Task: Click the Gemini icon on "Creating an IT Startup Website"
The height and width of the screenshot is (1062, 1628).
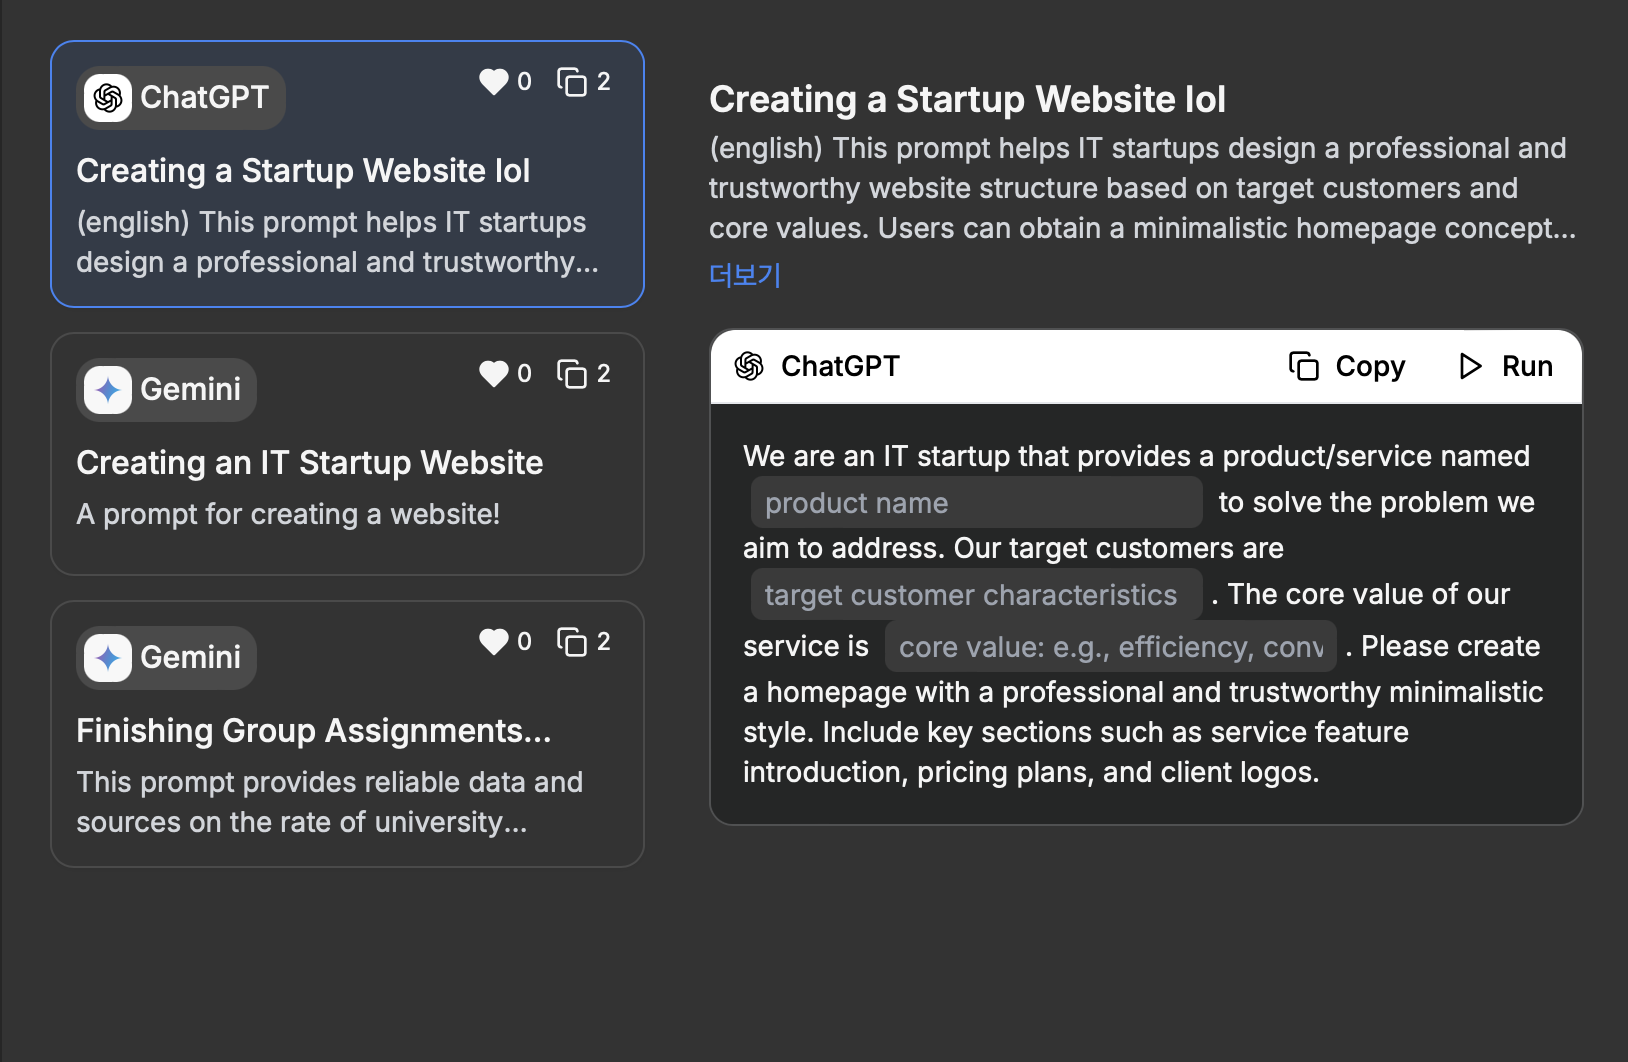Action: pyautogui.click(x=107, y=390)
